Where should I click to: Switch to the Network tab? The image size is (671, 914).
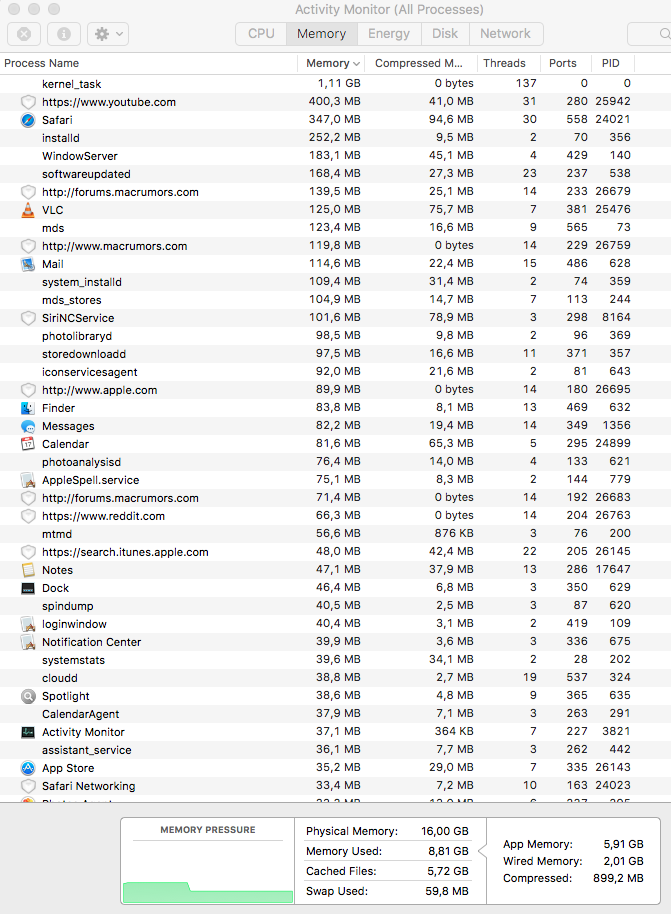pyautogui.click(x=505, y=34)
